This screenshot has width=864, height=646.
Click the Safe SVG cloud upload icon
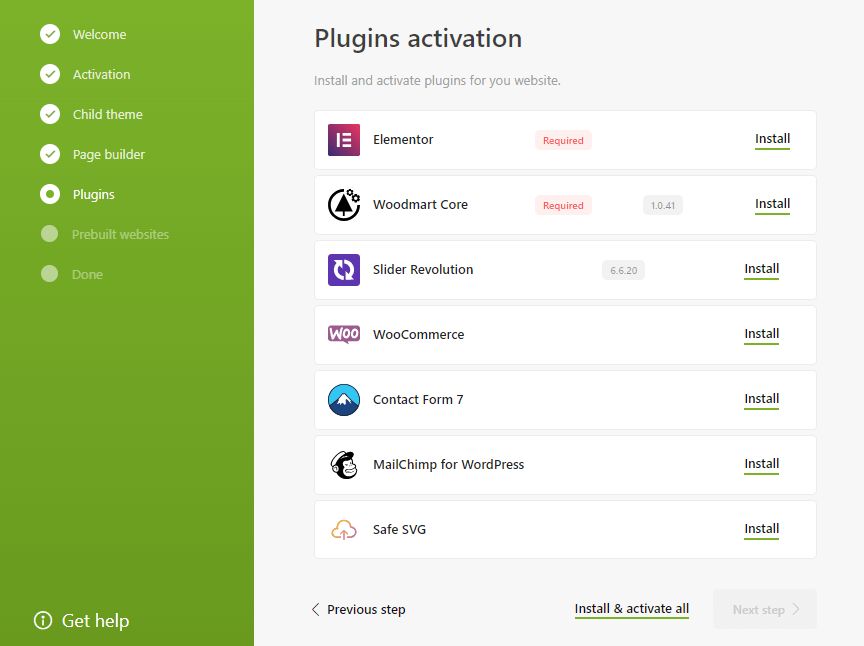pyautogui.click(x=344, y=530)
